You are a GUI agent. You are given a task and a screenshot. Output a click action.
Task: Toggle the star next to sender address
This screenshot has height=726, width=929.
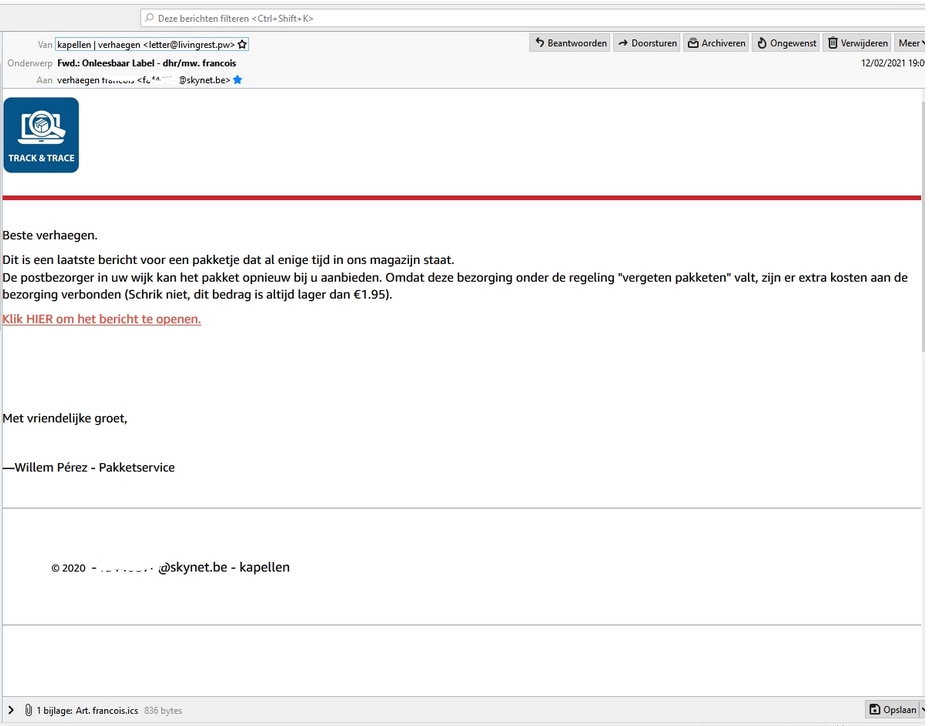(242, 45)
